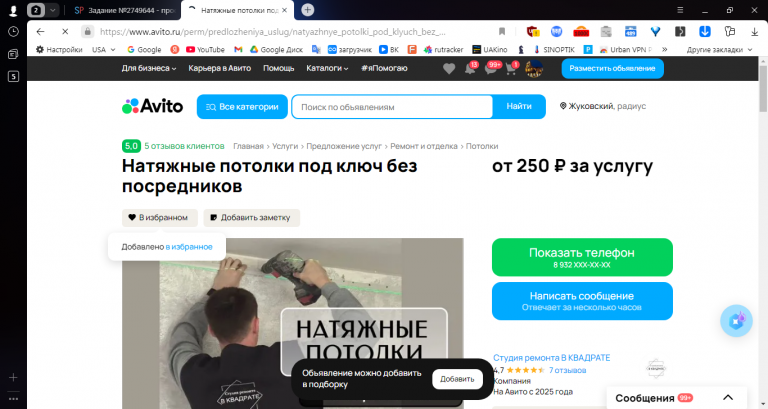Click the page vertical scrollbar thumb
Image resolution: width=768 pixels, height=409 pixels.
point(763,88)
